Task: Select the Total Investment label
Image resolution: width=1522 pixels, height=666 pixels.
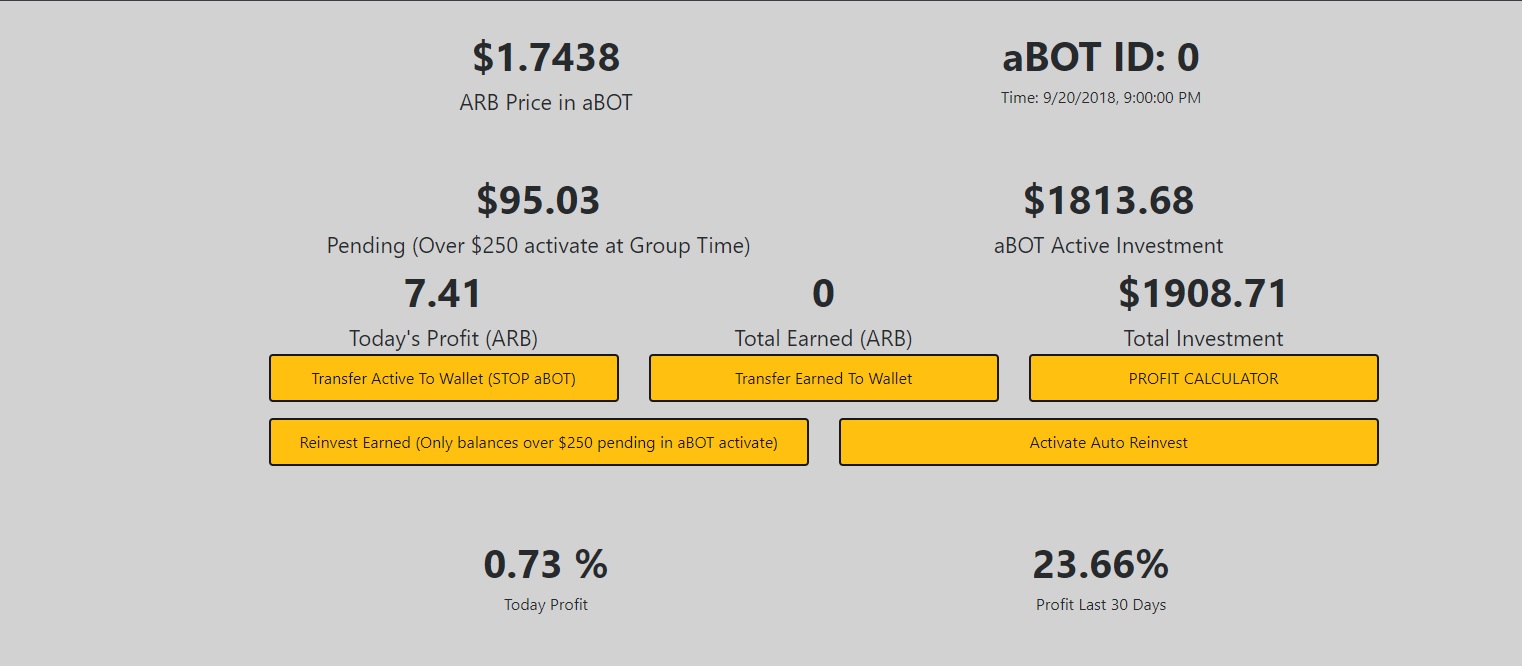Action: point(1203,339)
